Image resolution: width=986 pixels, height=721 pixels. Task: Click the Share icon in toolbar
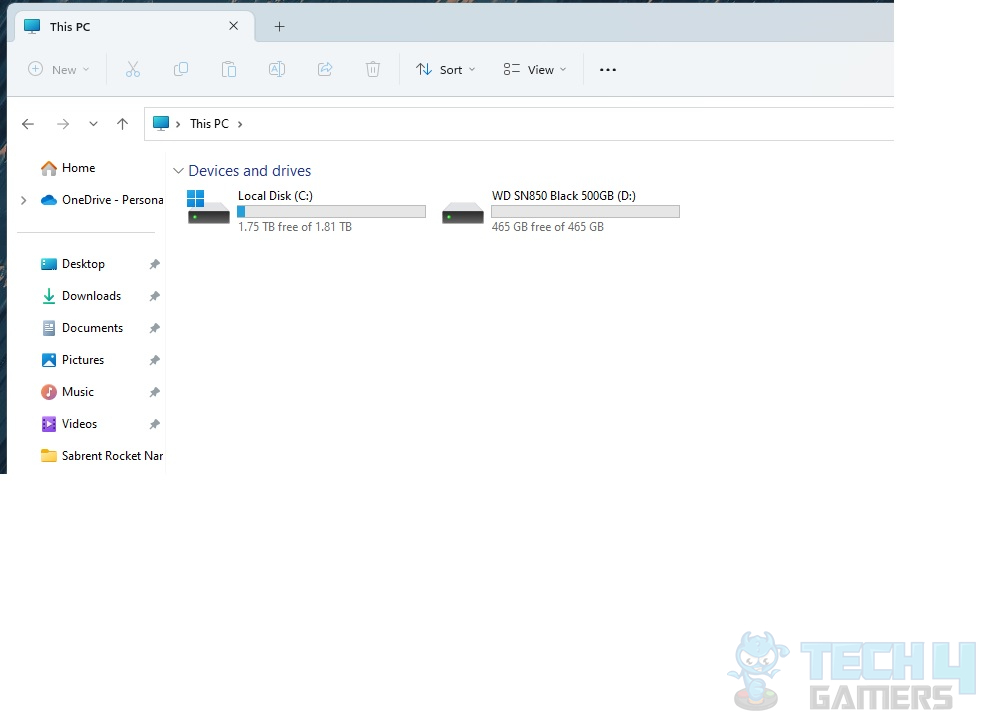pos(325,69)
